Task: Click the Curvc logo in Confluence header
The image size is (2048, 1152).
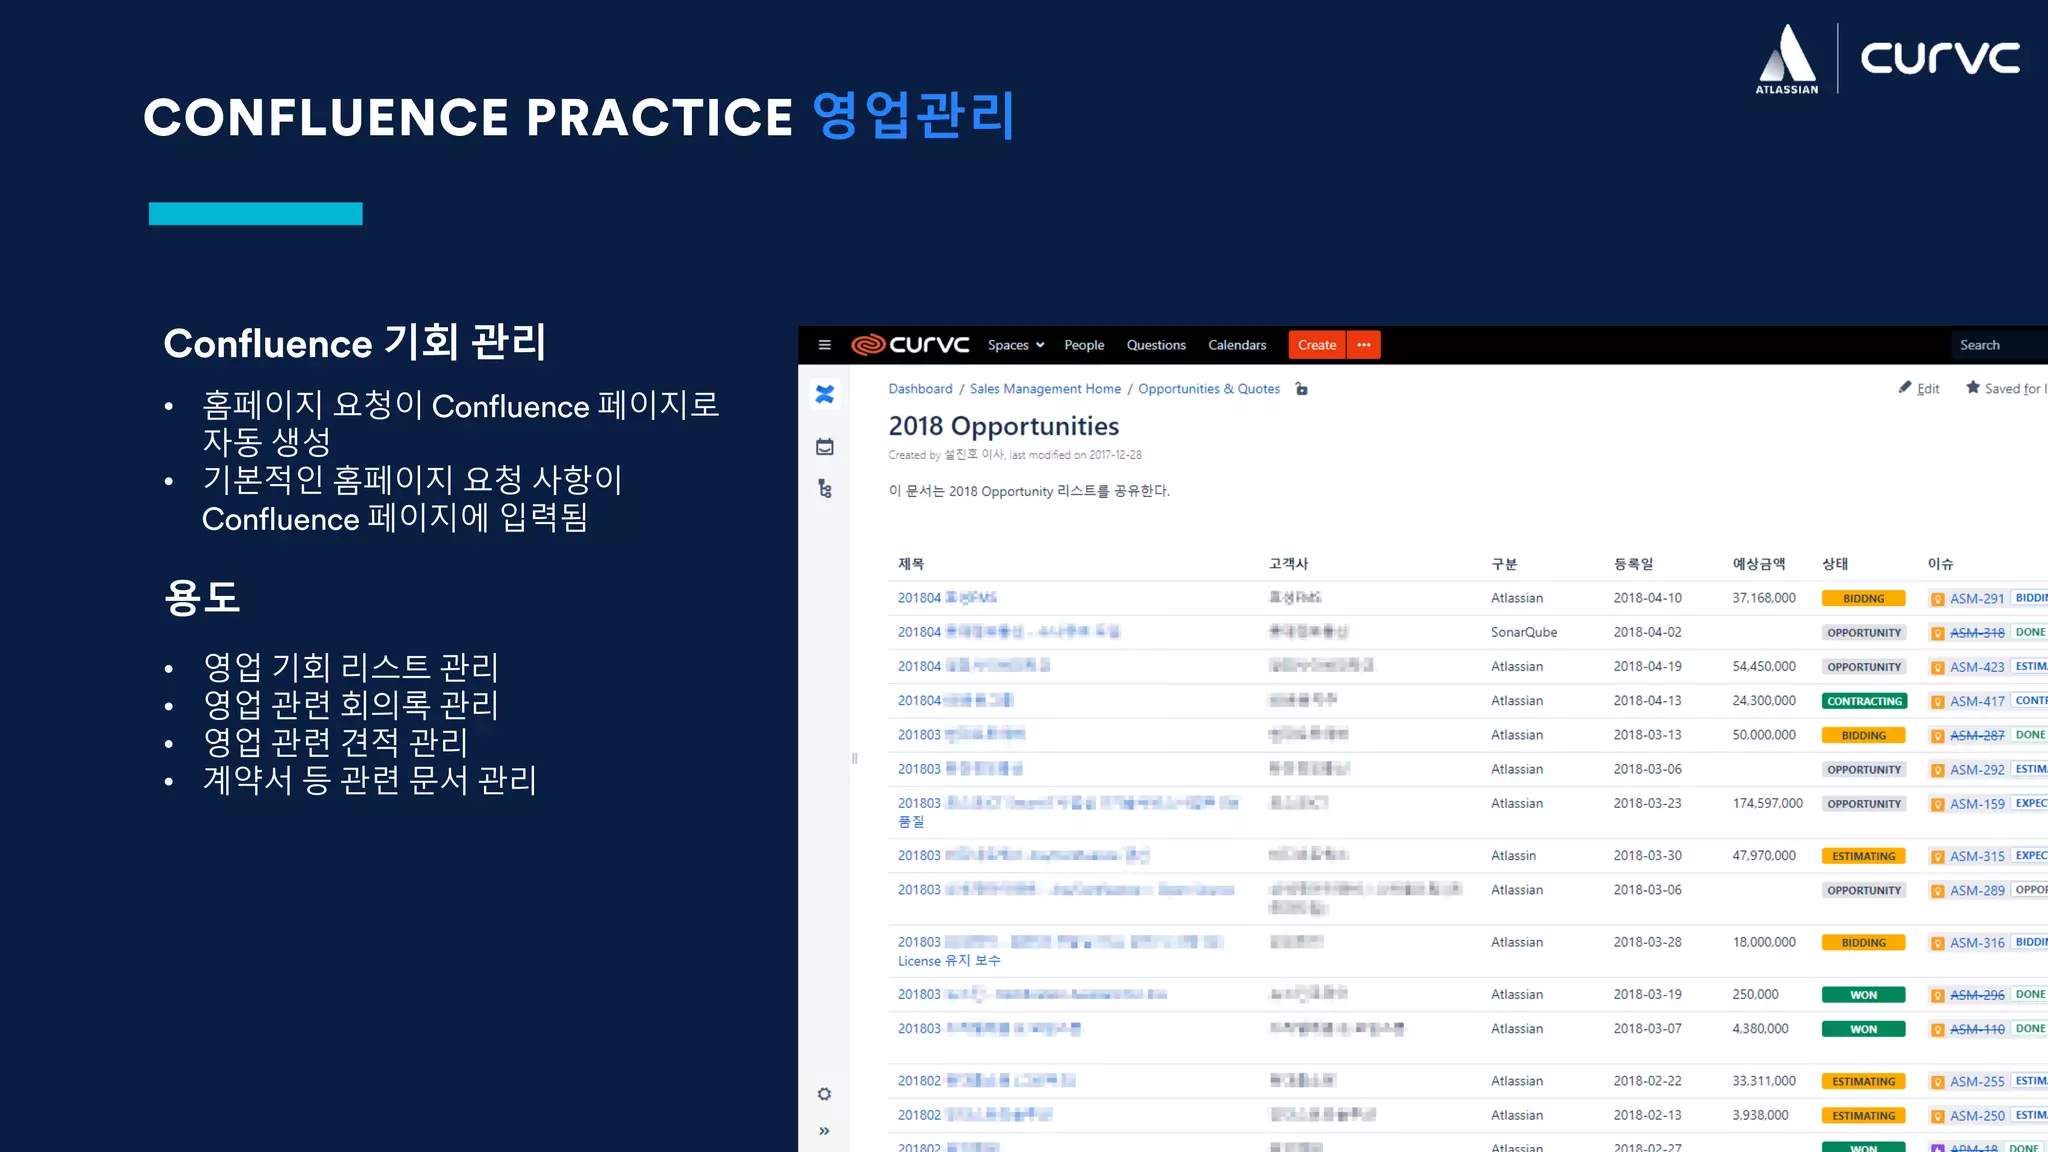Action: pyautogui.click(x=910, y=345)
